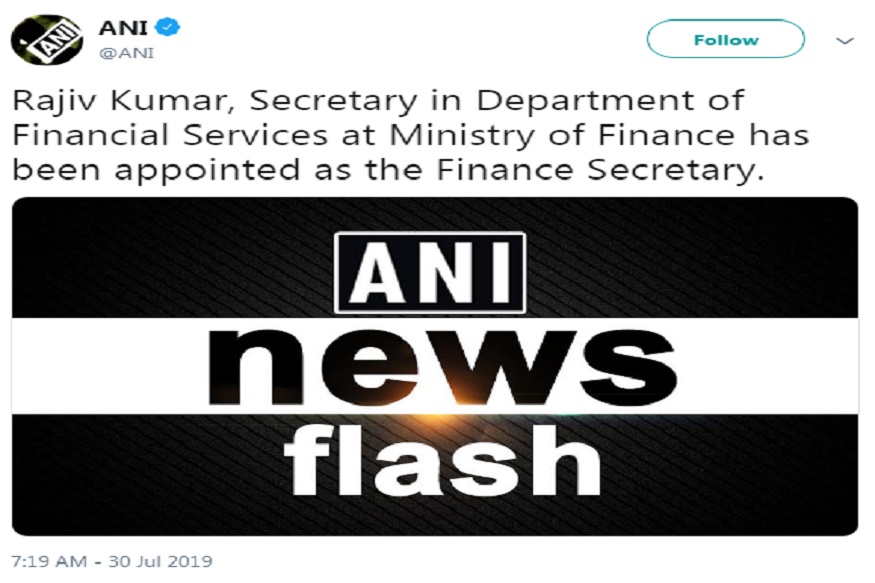Click 'Finance Secretary' at the tweet's end
Screen dimensions: 875x583
pyautogui.click(x=600, y=171)
